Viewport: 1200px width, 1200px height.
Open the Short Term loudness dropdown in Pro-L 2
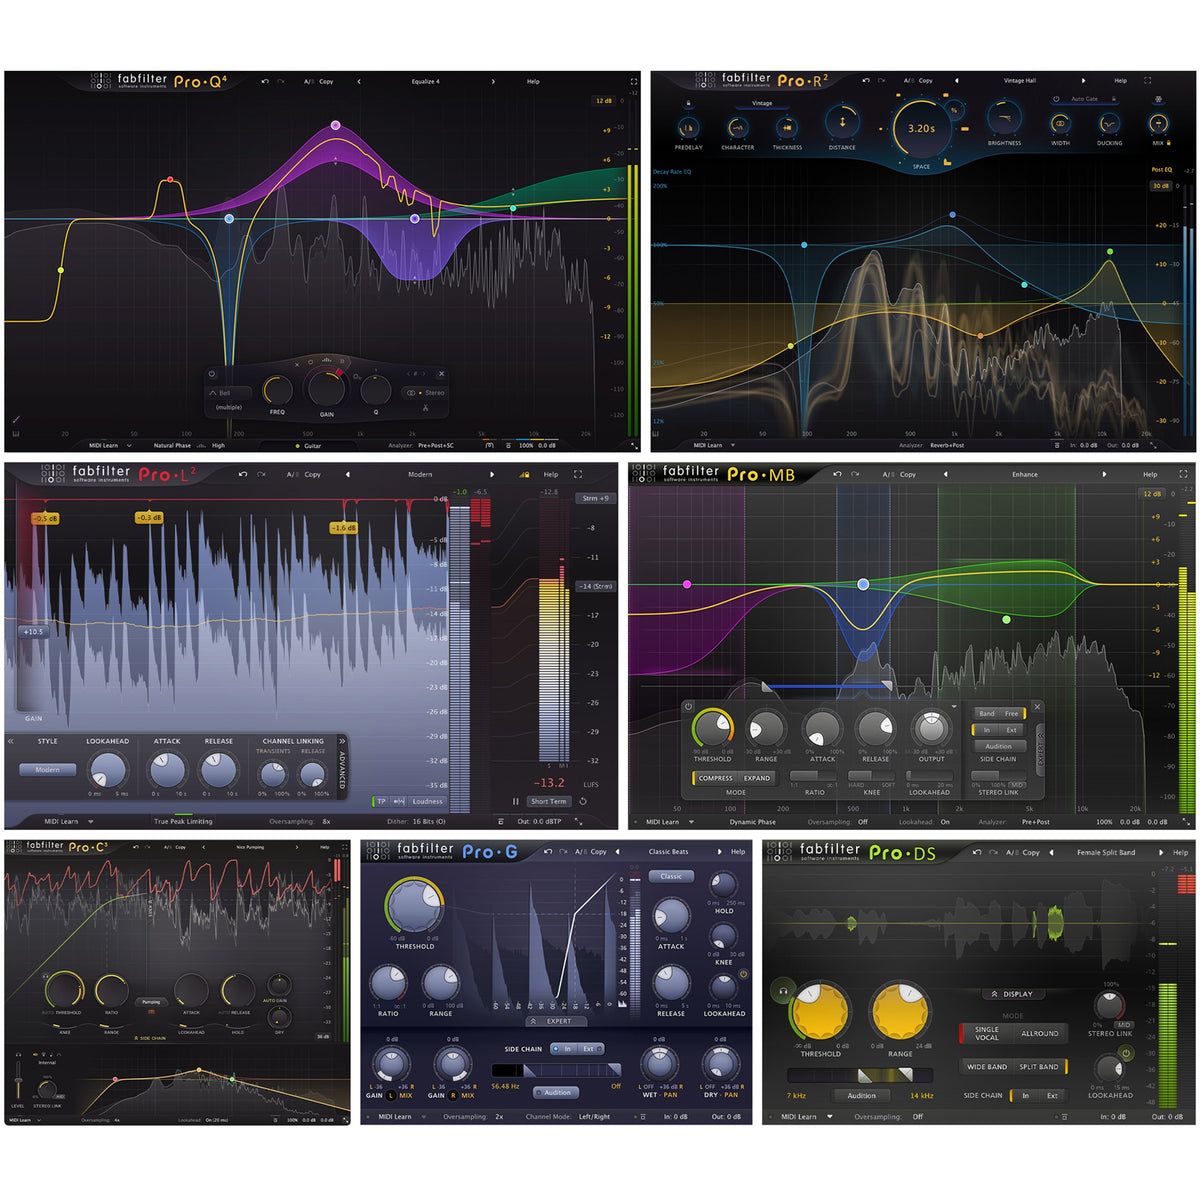[x=548, y=801]
